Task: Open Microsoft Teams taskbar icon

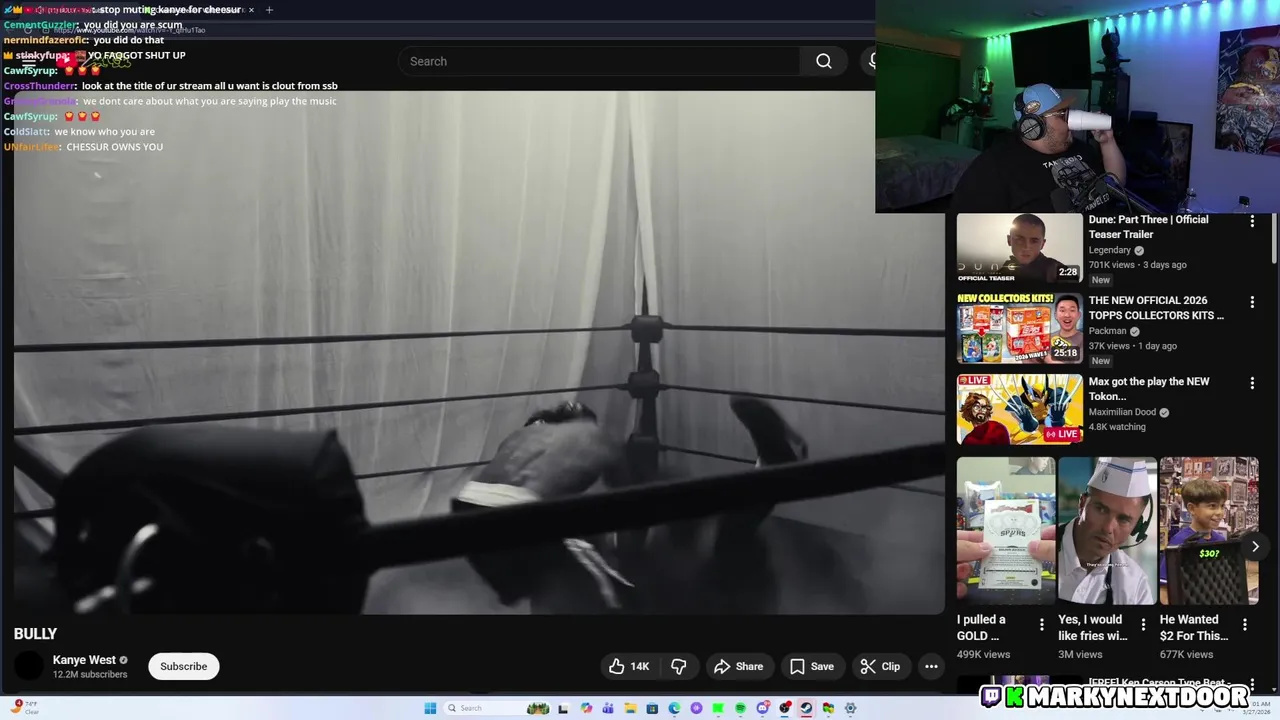Action: [x=608, y=708]
